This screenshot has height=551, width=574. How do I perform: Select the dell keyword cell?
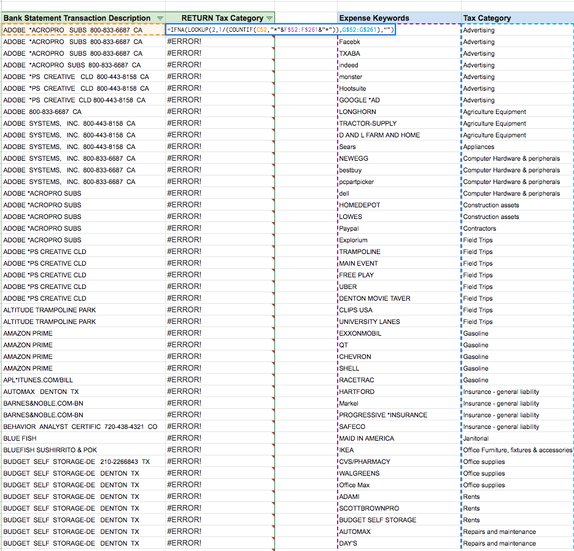tap(399, 193)
